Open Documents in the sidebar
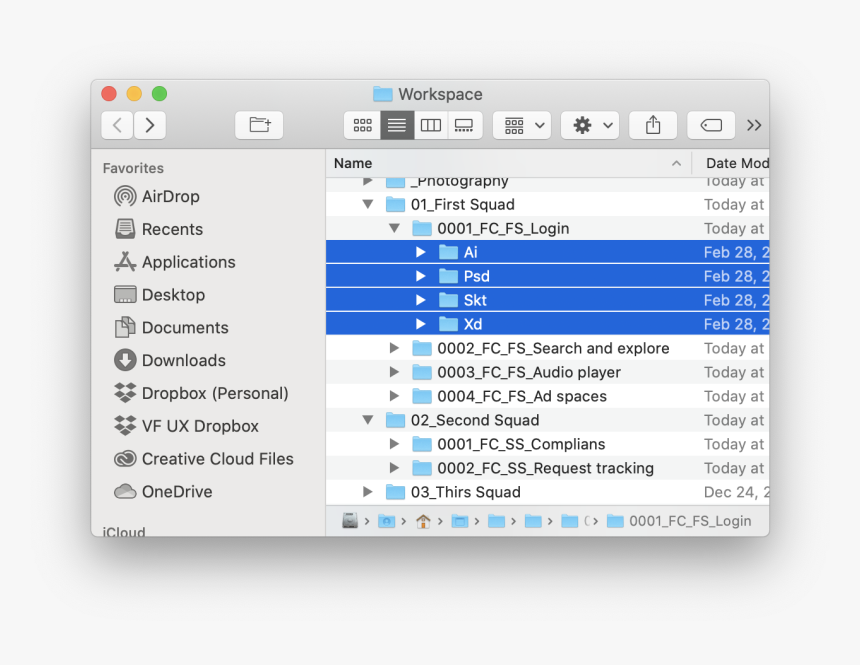This screenshot has width=860, height=665. (x=171, y=328)
